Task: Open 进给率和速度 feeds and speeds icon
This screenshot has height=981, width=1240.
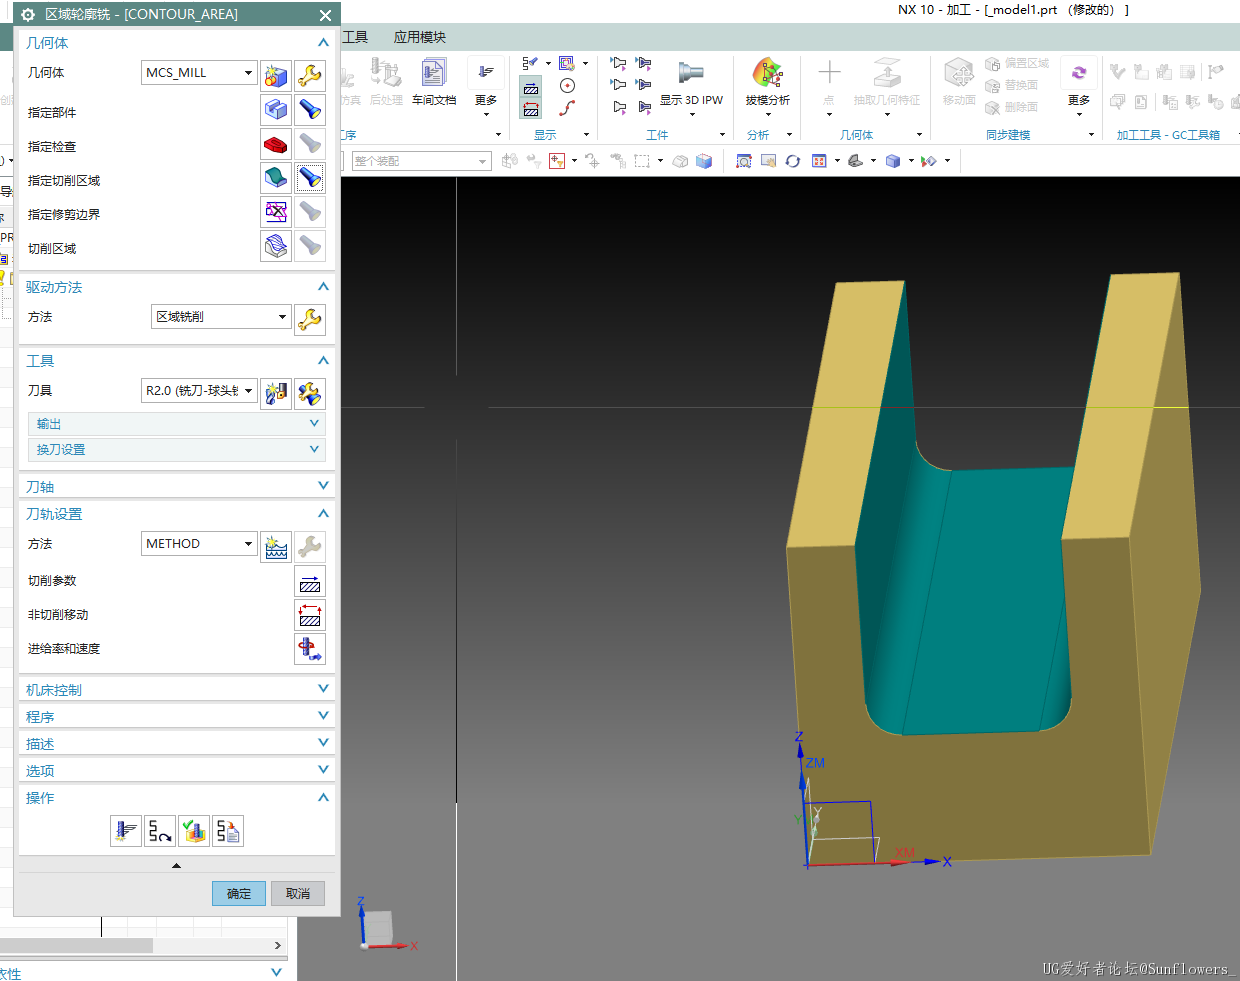Action: pyautogui.click(x=310, y=649)
